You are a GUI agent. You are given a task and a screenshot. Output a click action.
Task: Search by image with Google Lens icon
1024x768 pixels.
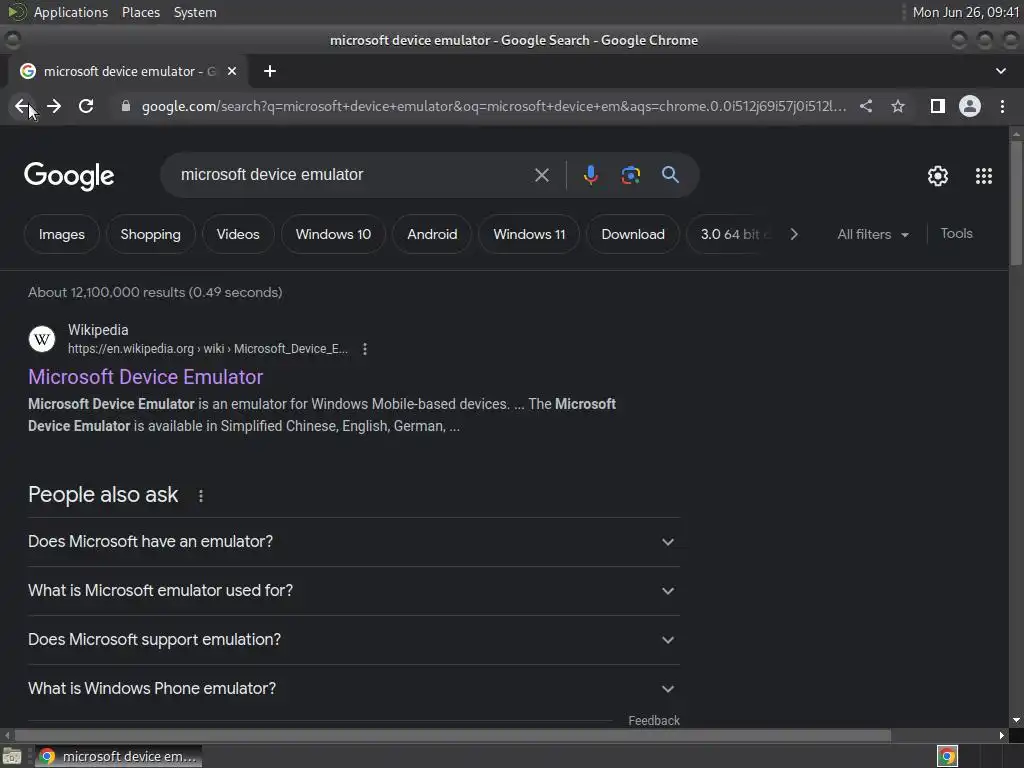[630, 175]
